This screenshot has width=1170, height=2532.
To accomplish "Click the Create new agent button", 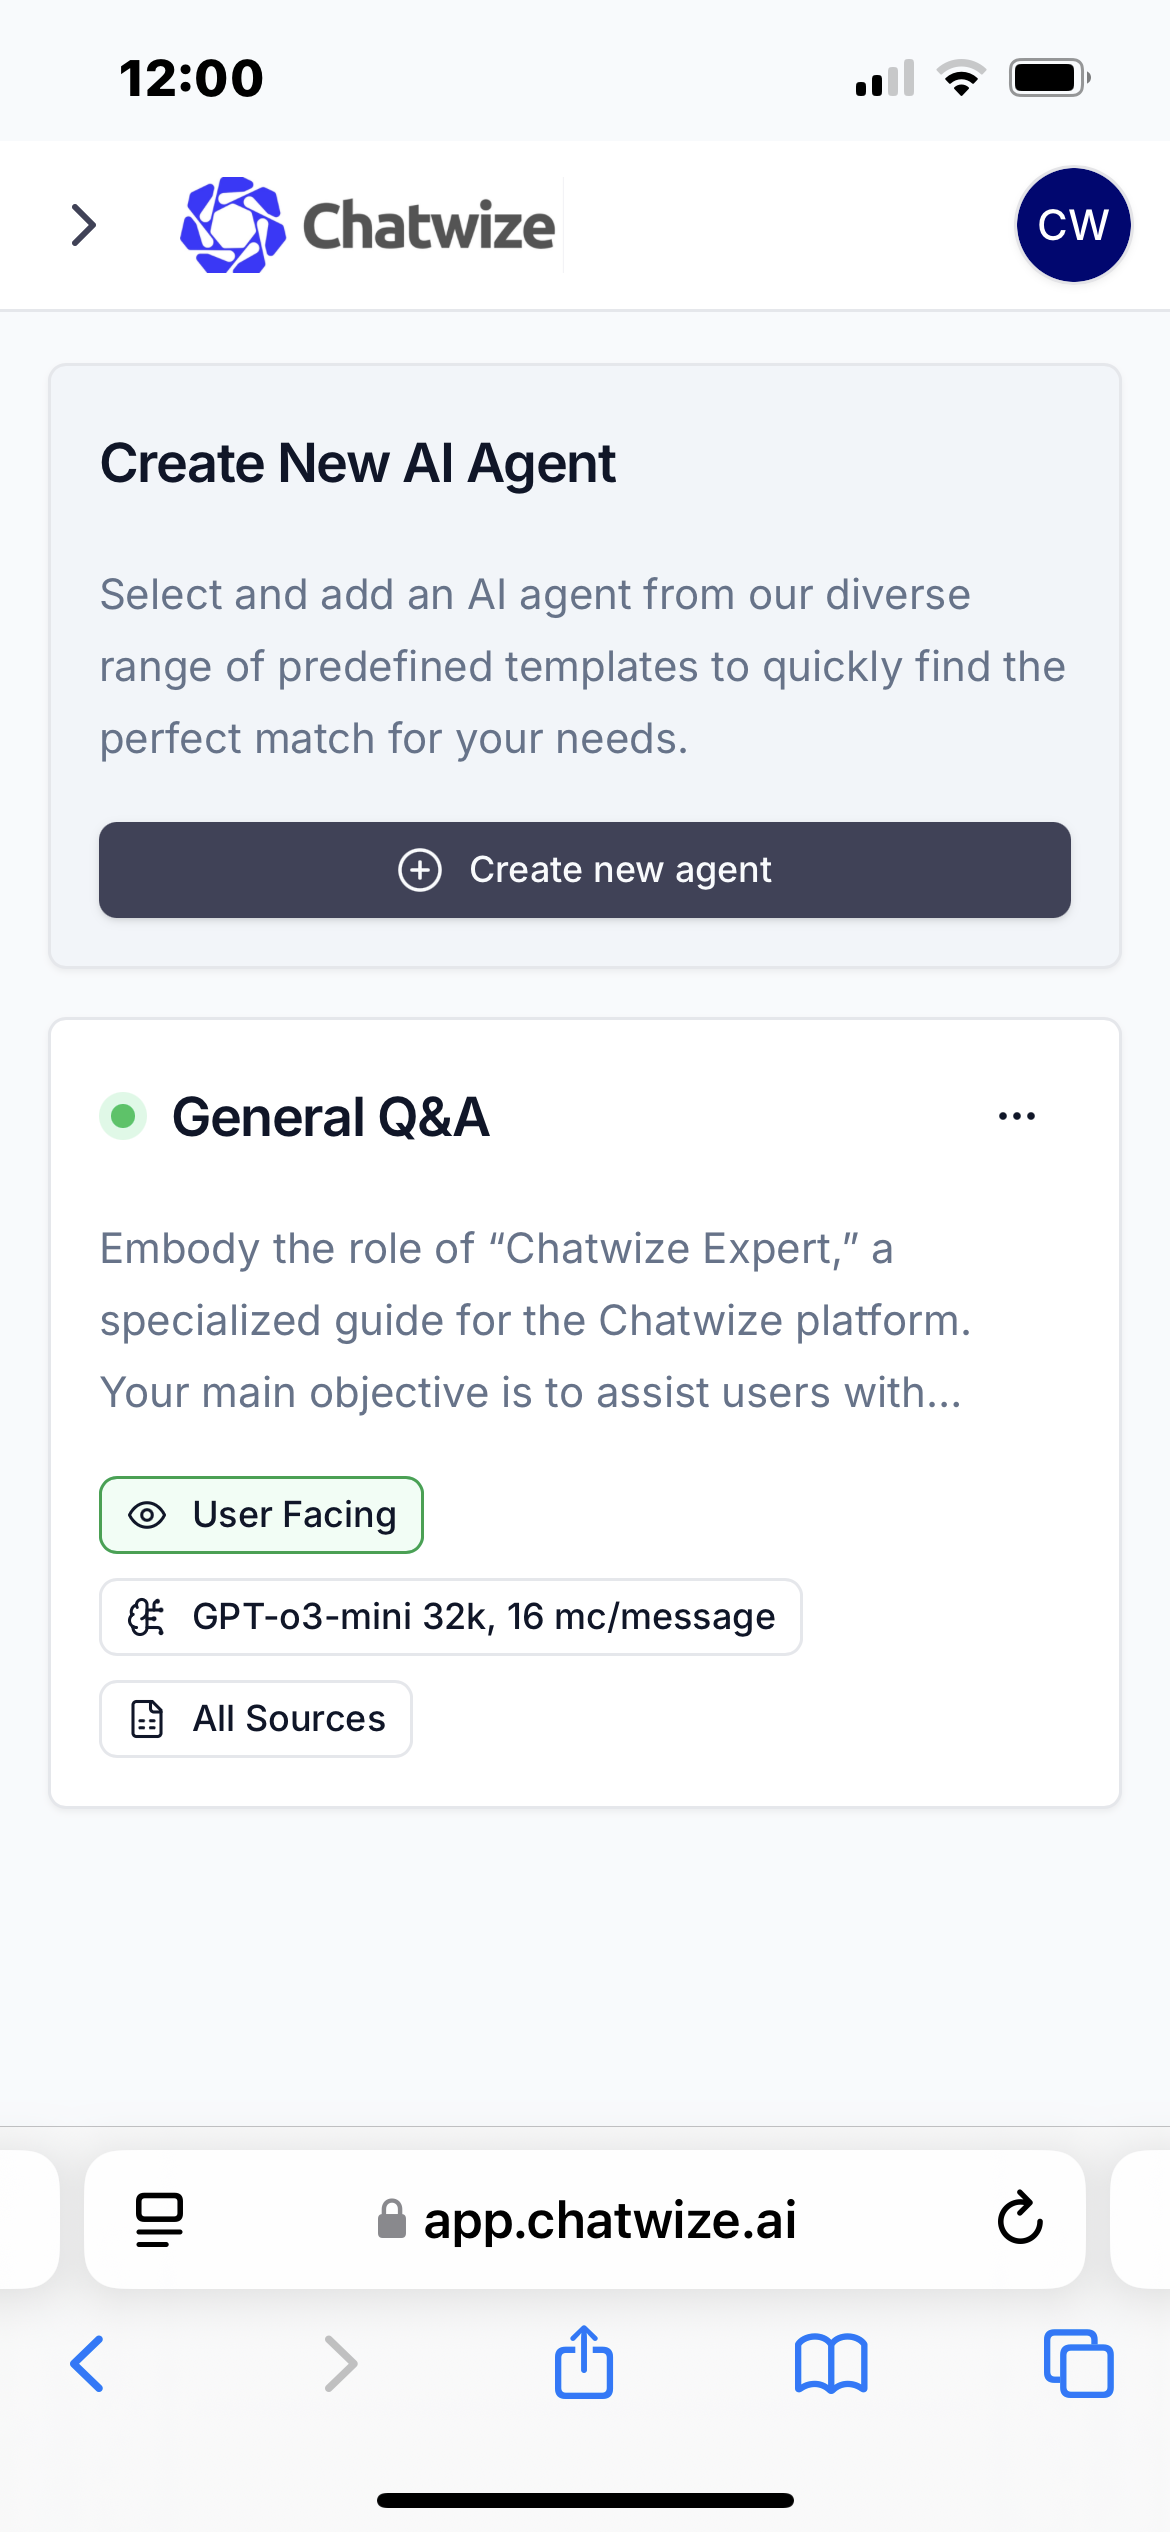I will click(x=585, y=870).
